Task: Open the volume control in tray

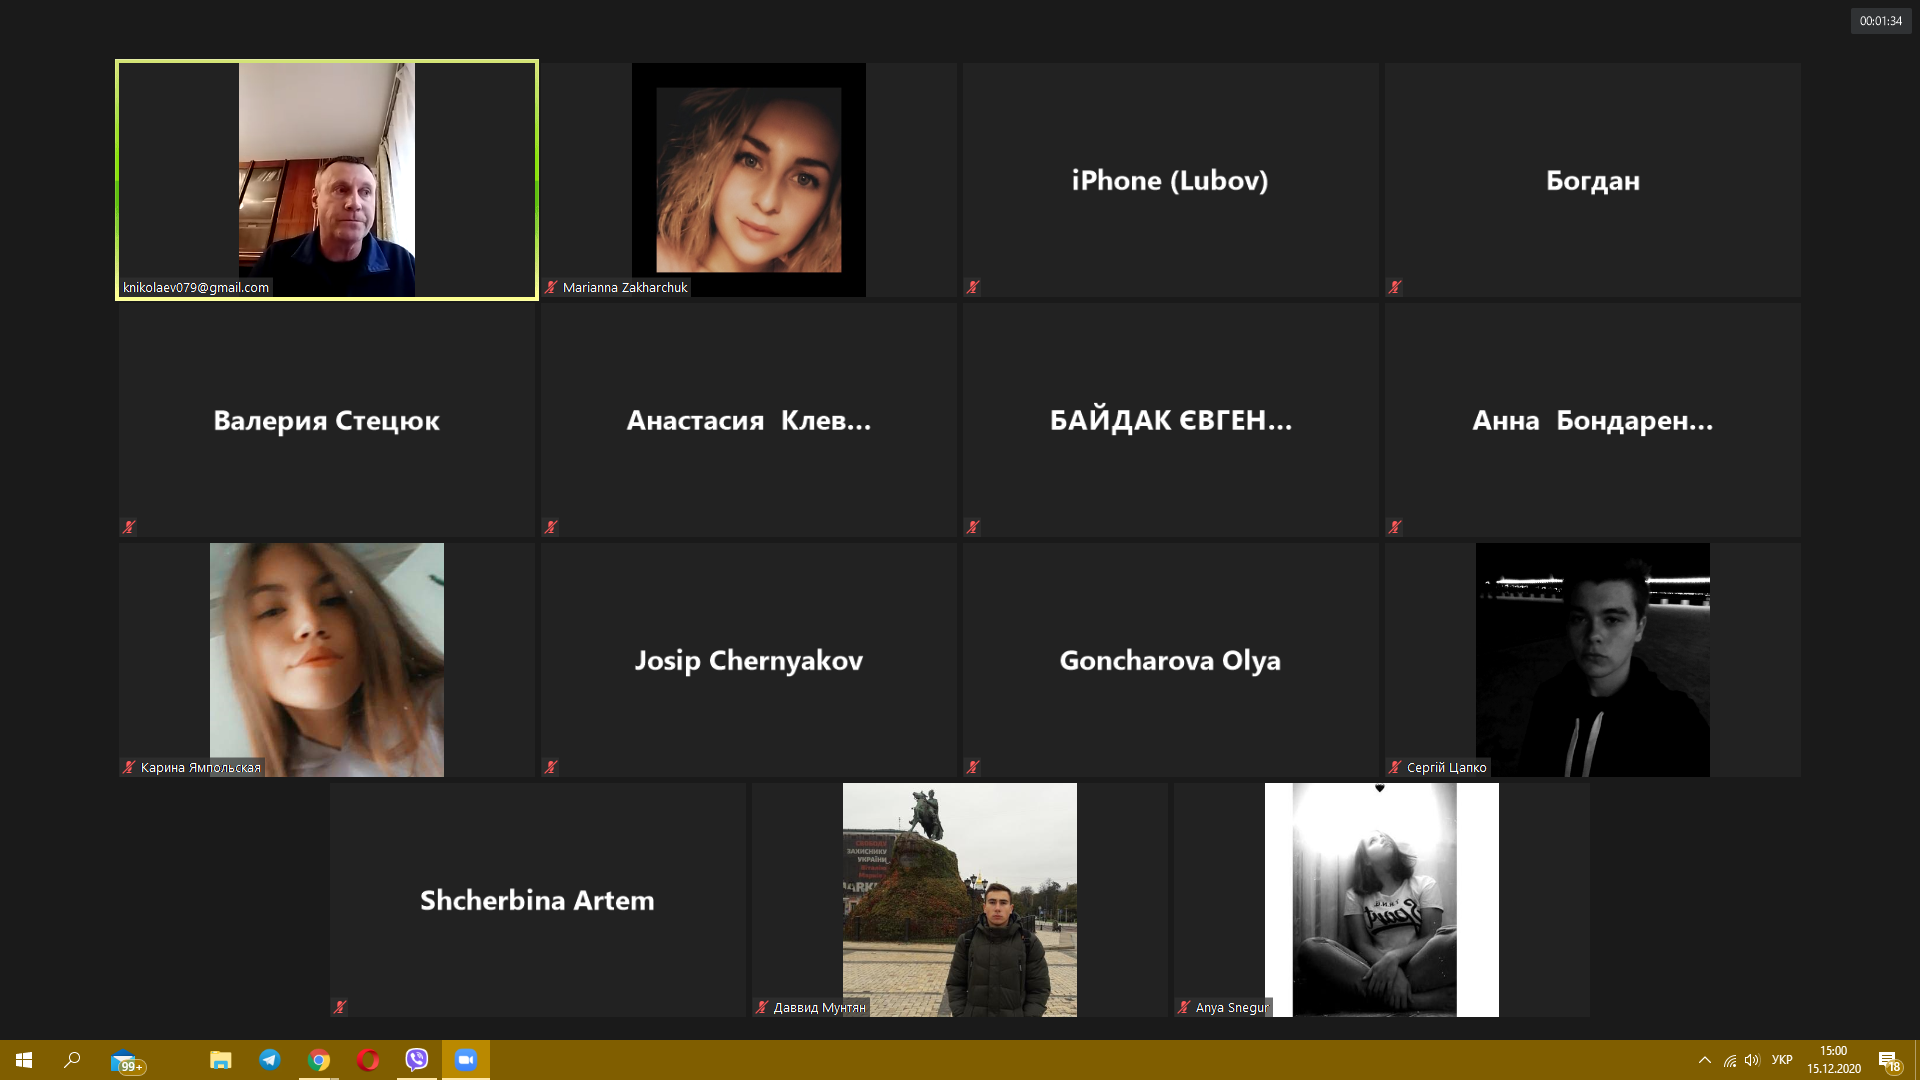Action: click(x=1752, y=1060)
